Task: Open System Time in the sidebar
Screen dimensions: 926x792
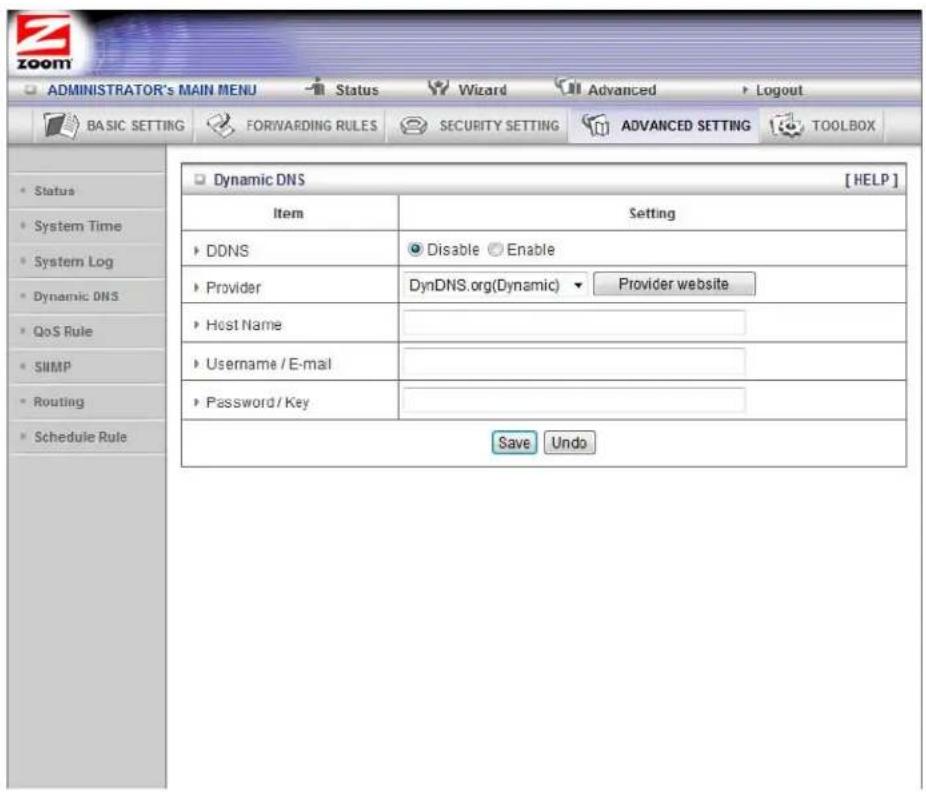Action: pyautogui.click(x=78, y=226)
